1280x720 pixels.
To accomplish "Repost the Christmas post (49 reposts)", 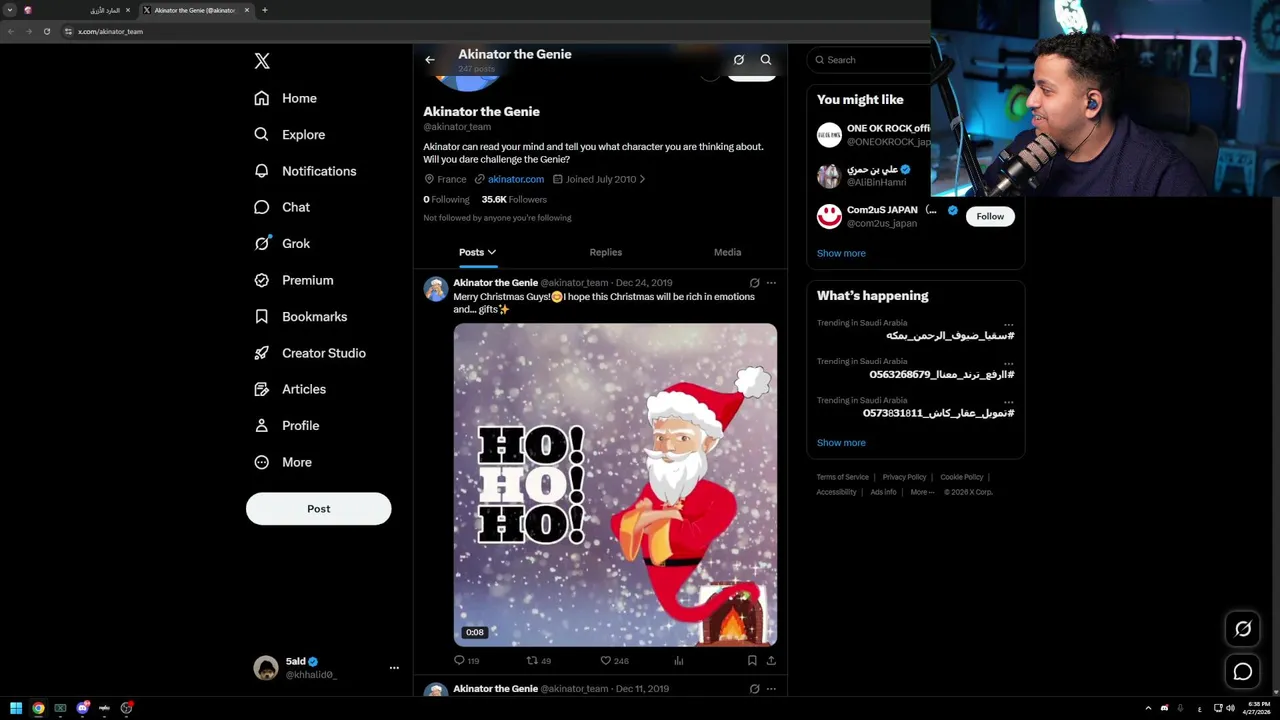I will (x=539, y=661).
